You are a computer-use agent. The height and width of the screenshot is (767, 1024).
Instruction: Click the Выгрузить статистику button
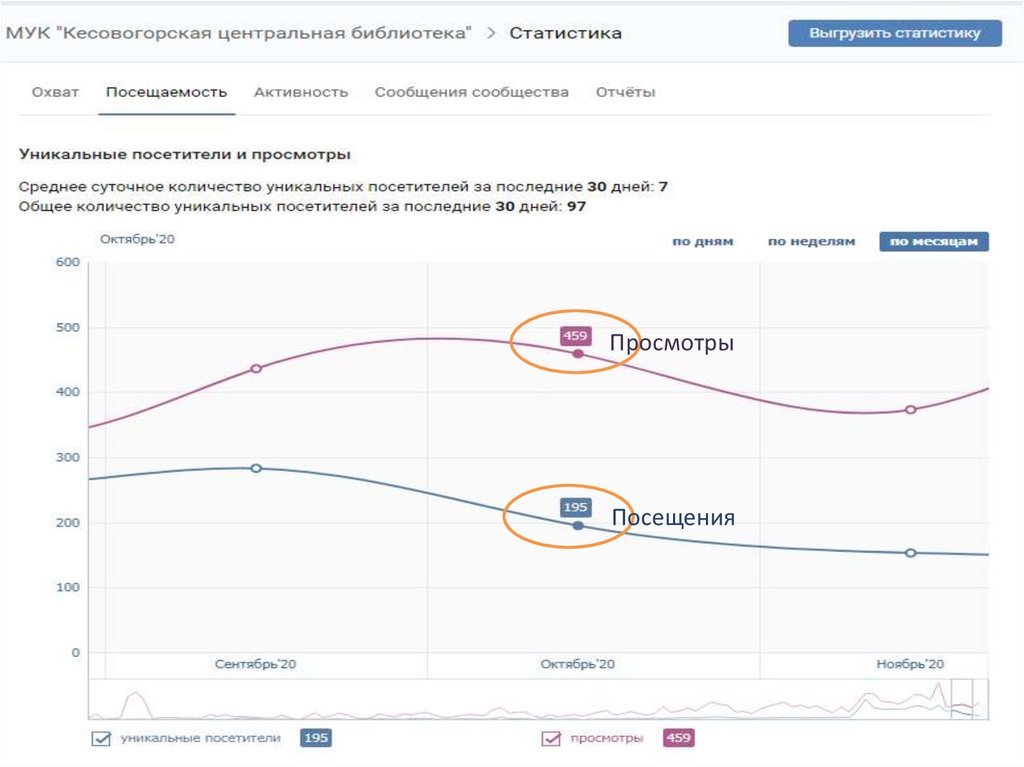(x=895, y=33)
